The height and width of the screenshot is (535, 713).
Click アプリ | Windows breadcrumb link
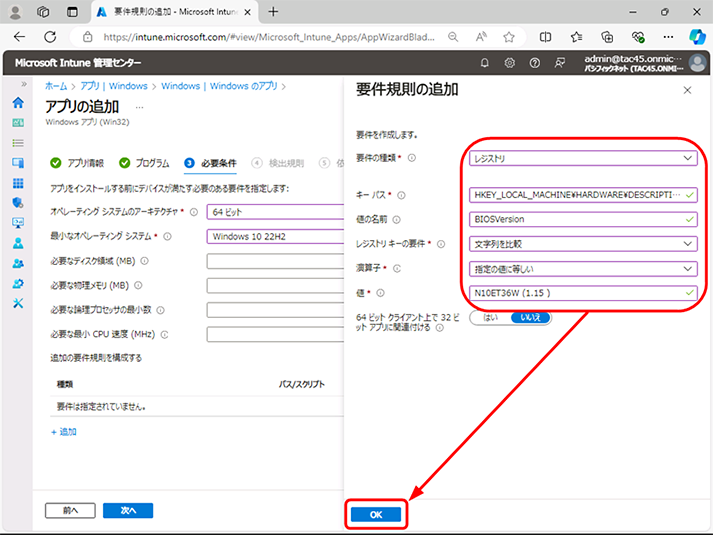click(x=114, y=86)
